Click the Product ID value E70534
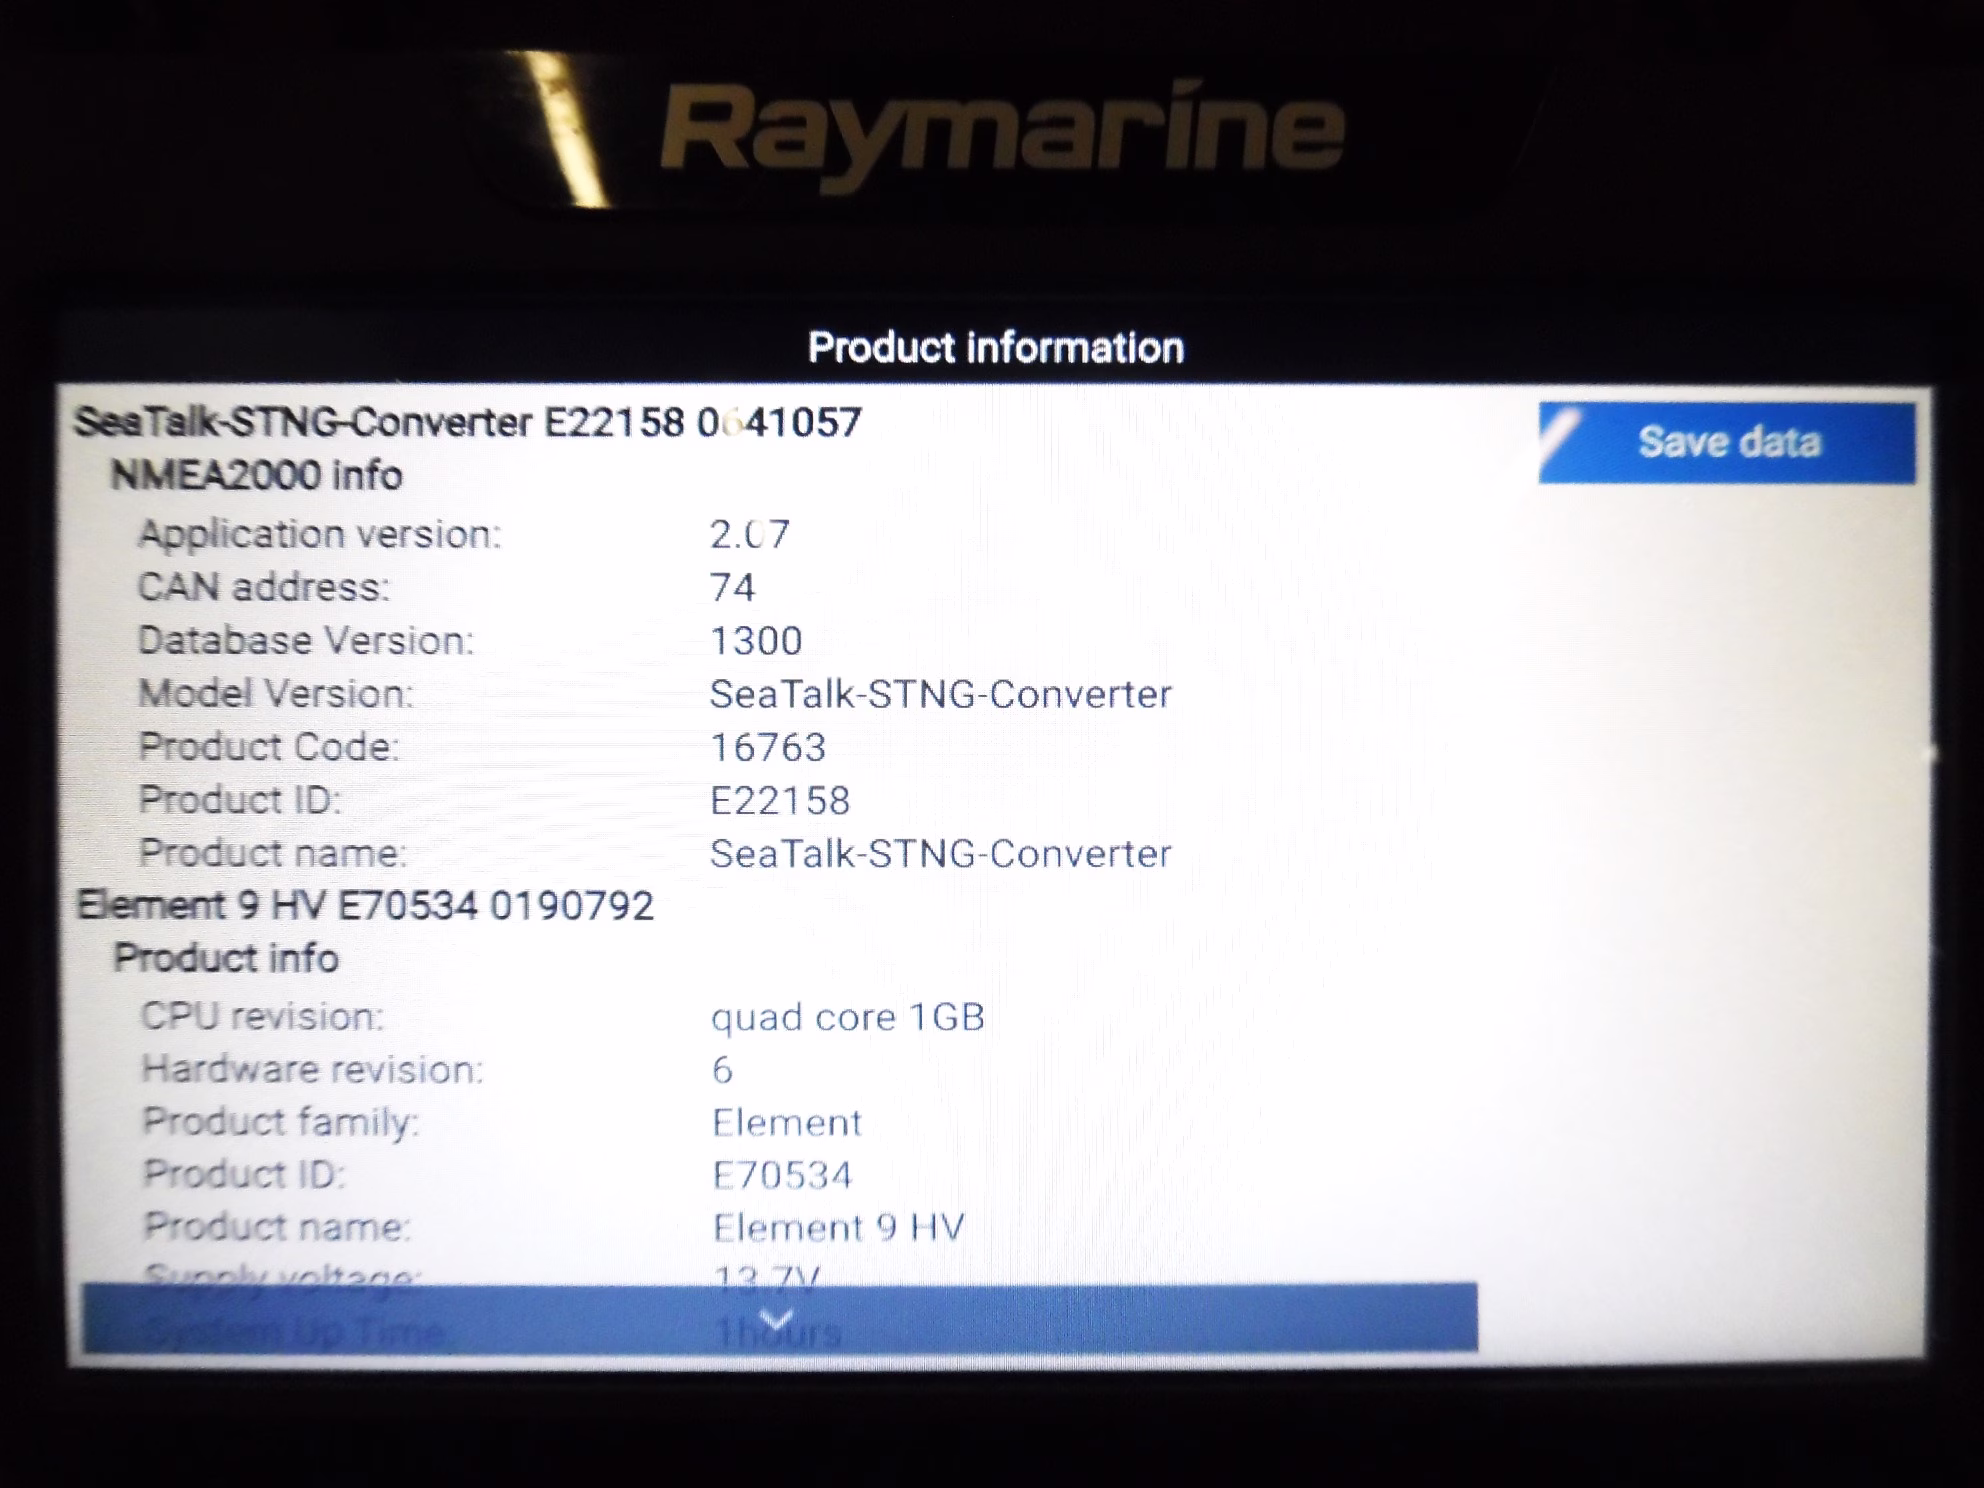Image resolution: width=1984 pixels, height=1488 pixels. [782, 1175]
